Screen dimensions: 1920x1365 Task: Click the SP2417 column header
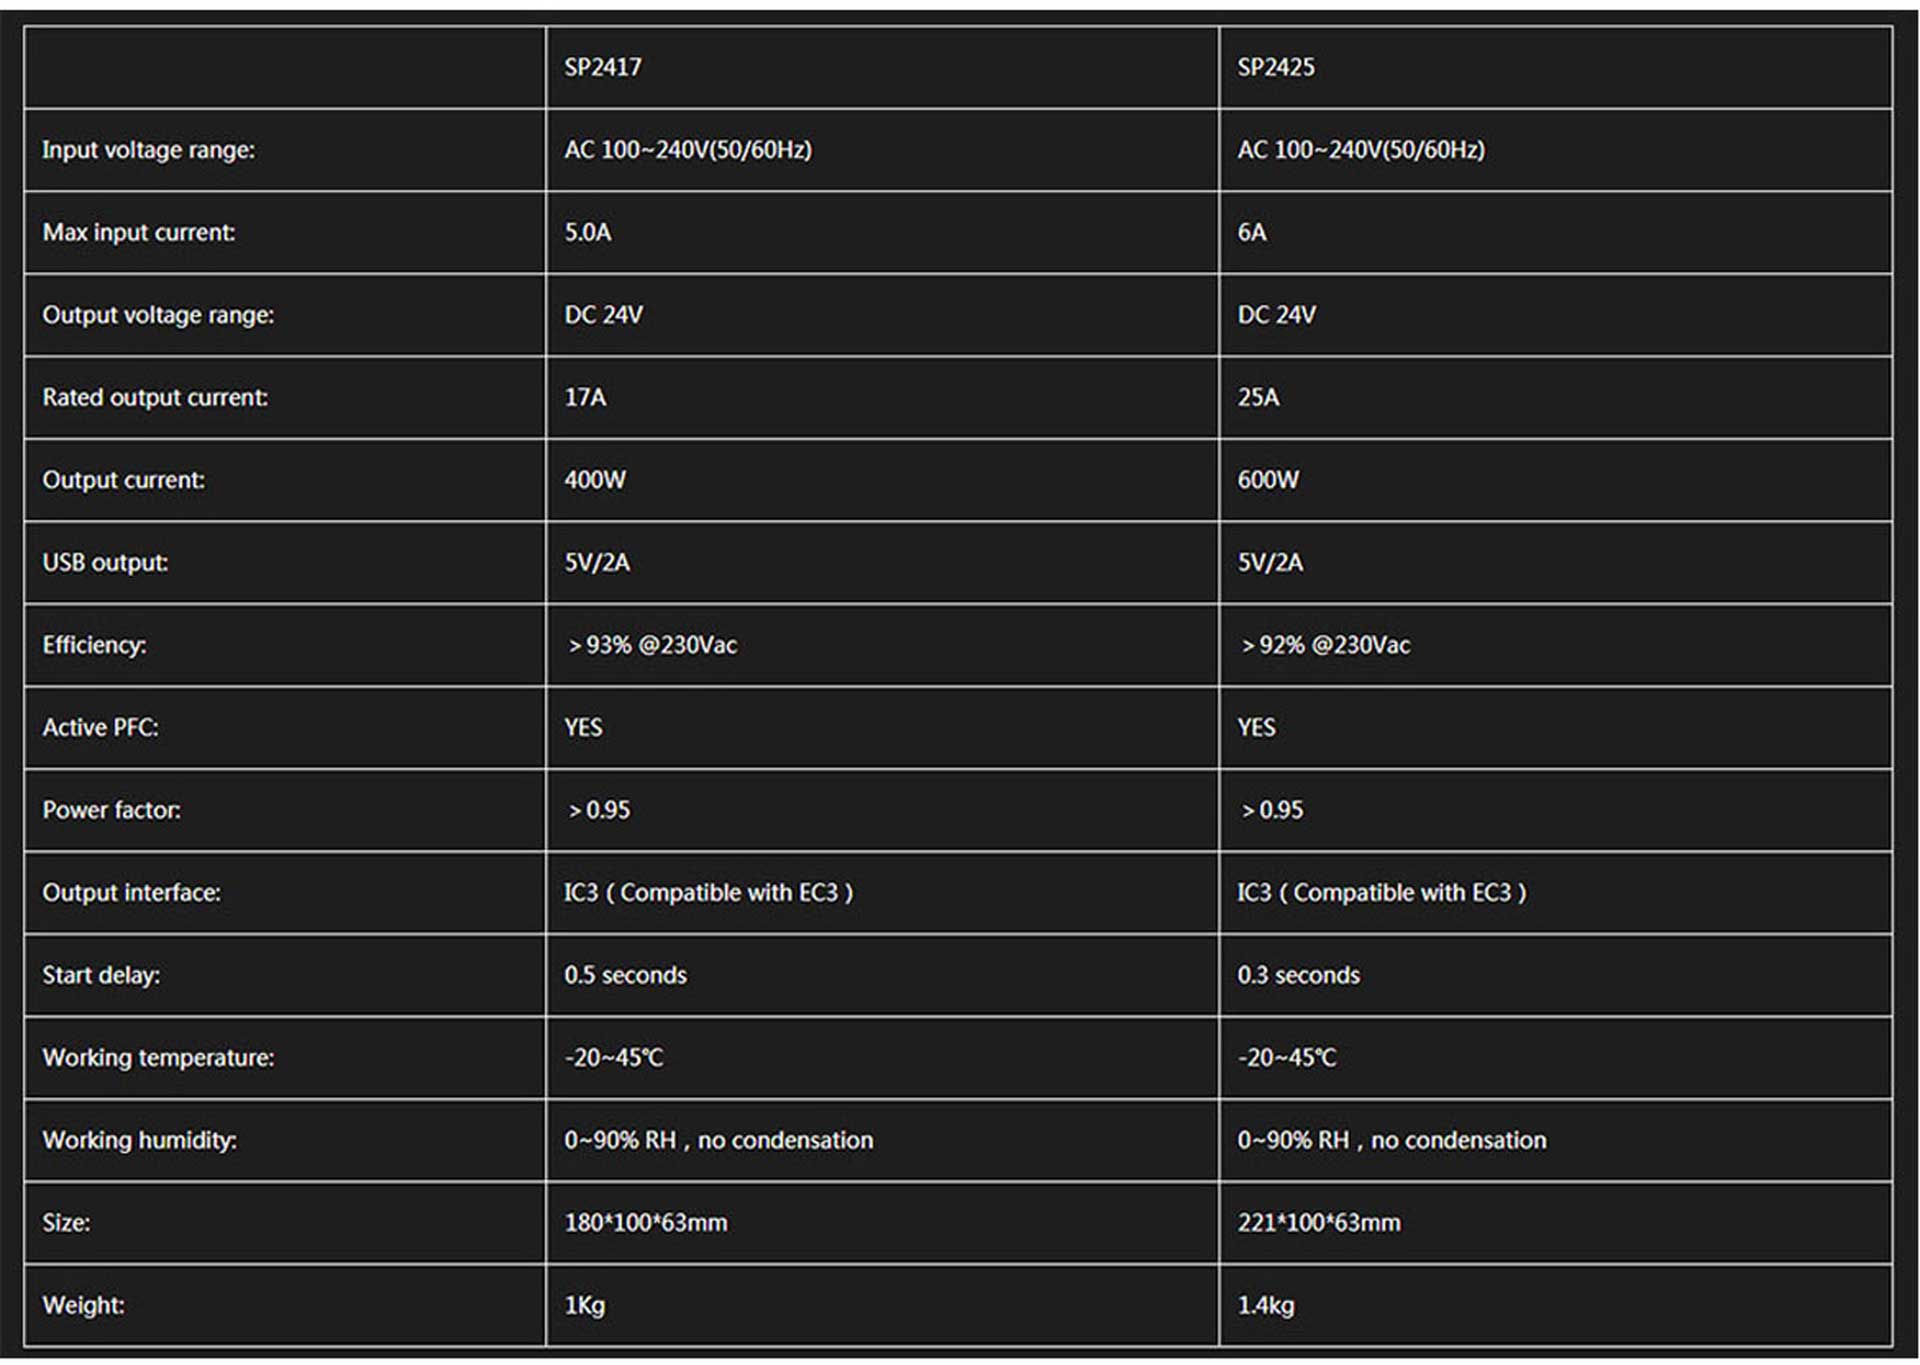coord(603,67)
